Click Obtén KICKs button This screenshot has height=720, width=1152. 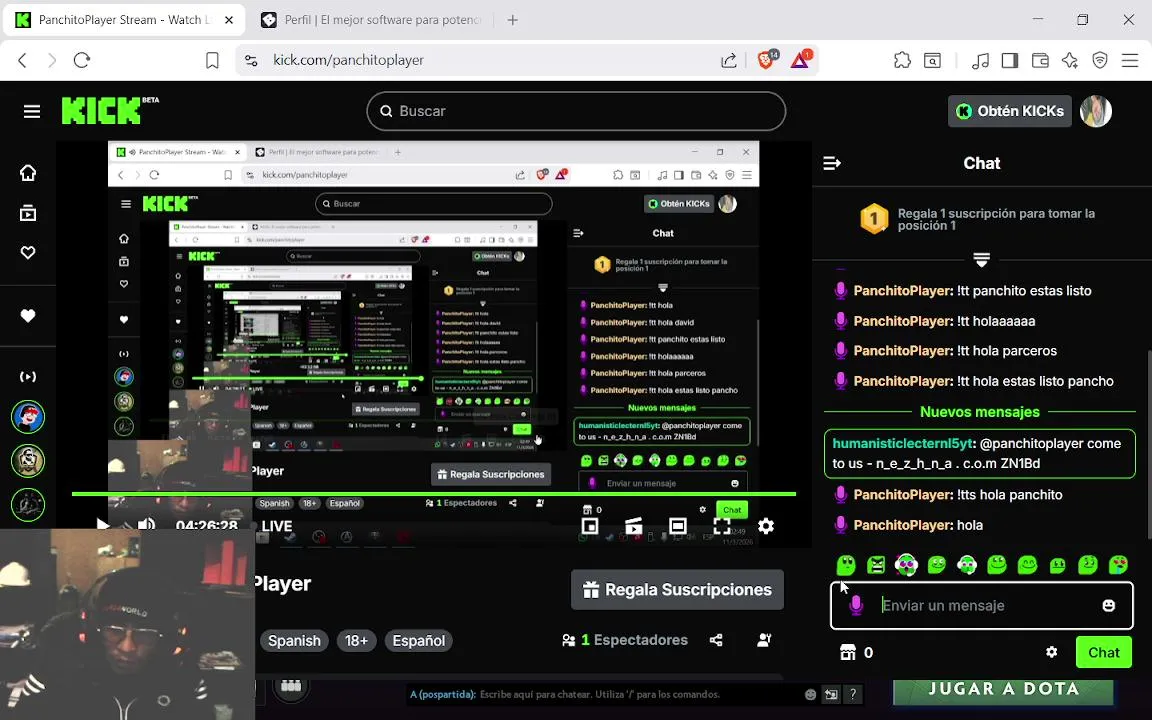pos(1009,111)
